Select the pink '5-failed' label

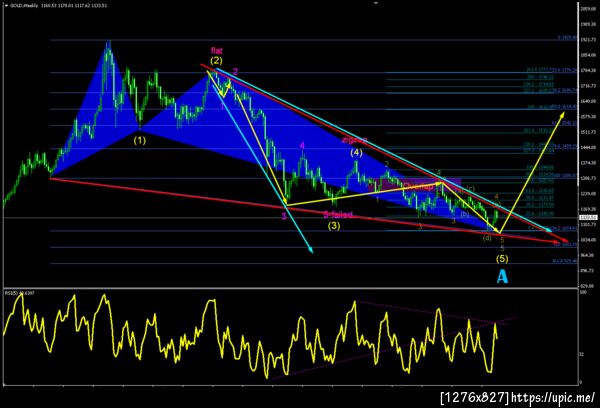[338, 214]
